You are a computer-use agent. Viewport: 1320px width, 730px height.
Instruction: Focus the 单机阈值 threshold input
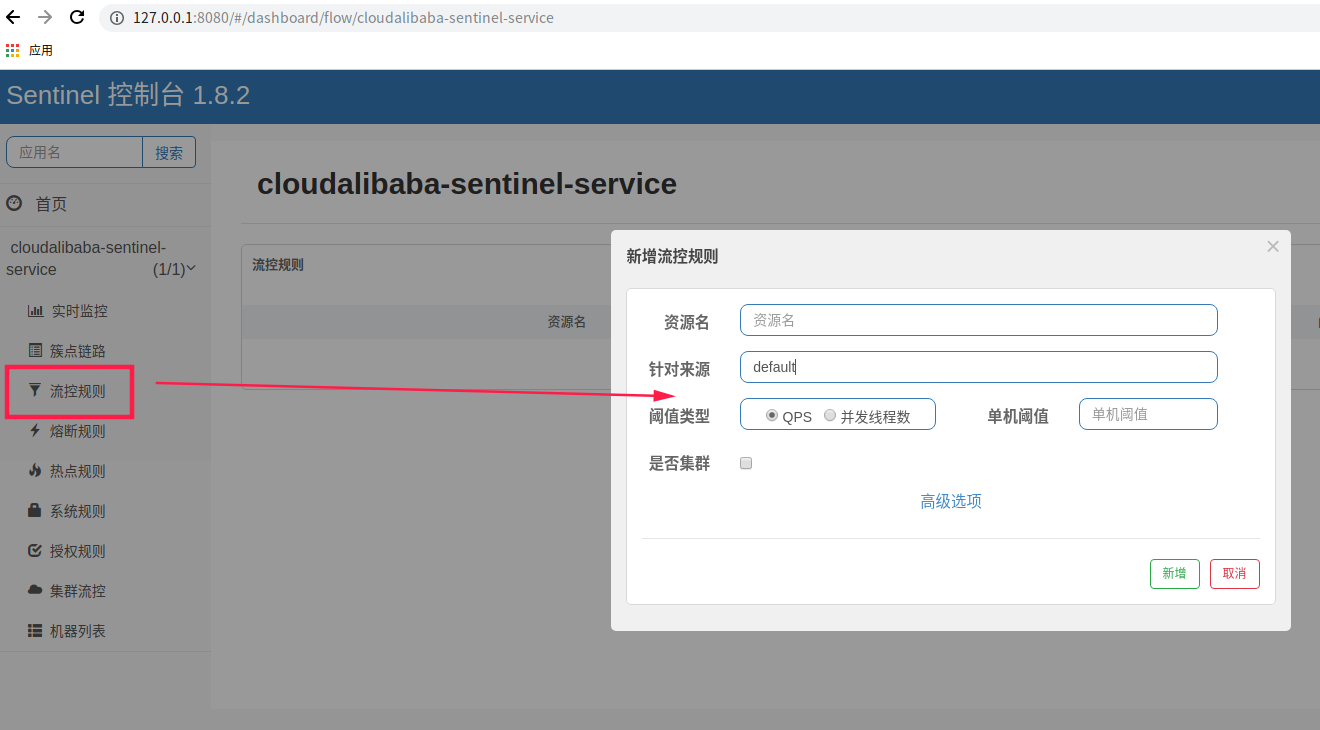pos(1148,414)
